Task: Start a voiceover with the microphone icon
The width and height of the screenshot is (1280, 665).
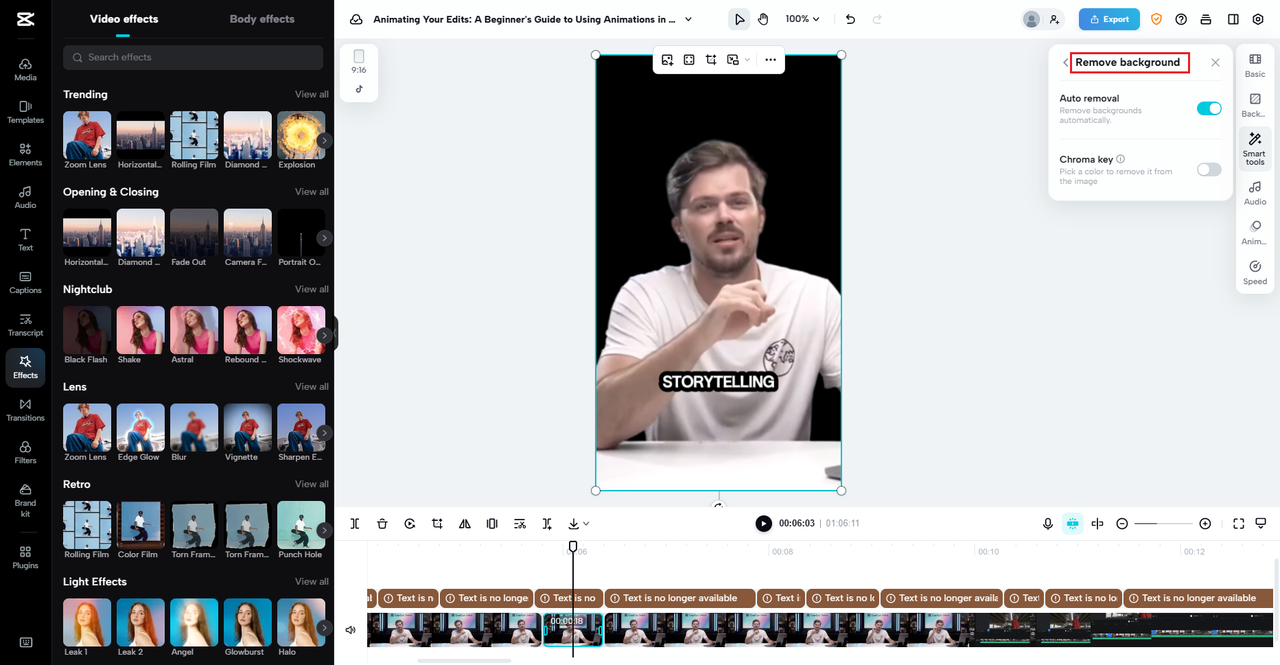Action: 1047,523
